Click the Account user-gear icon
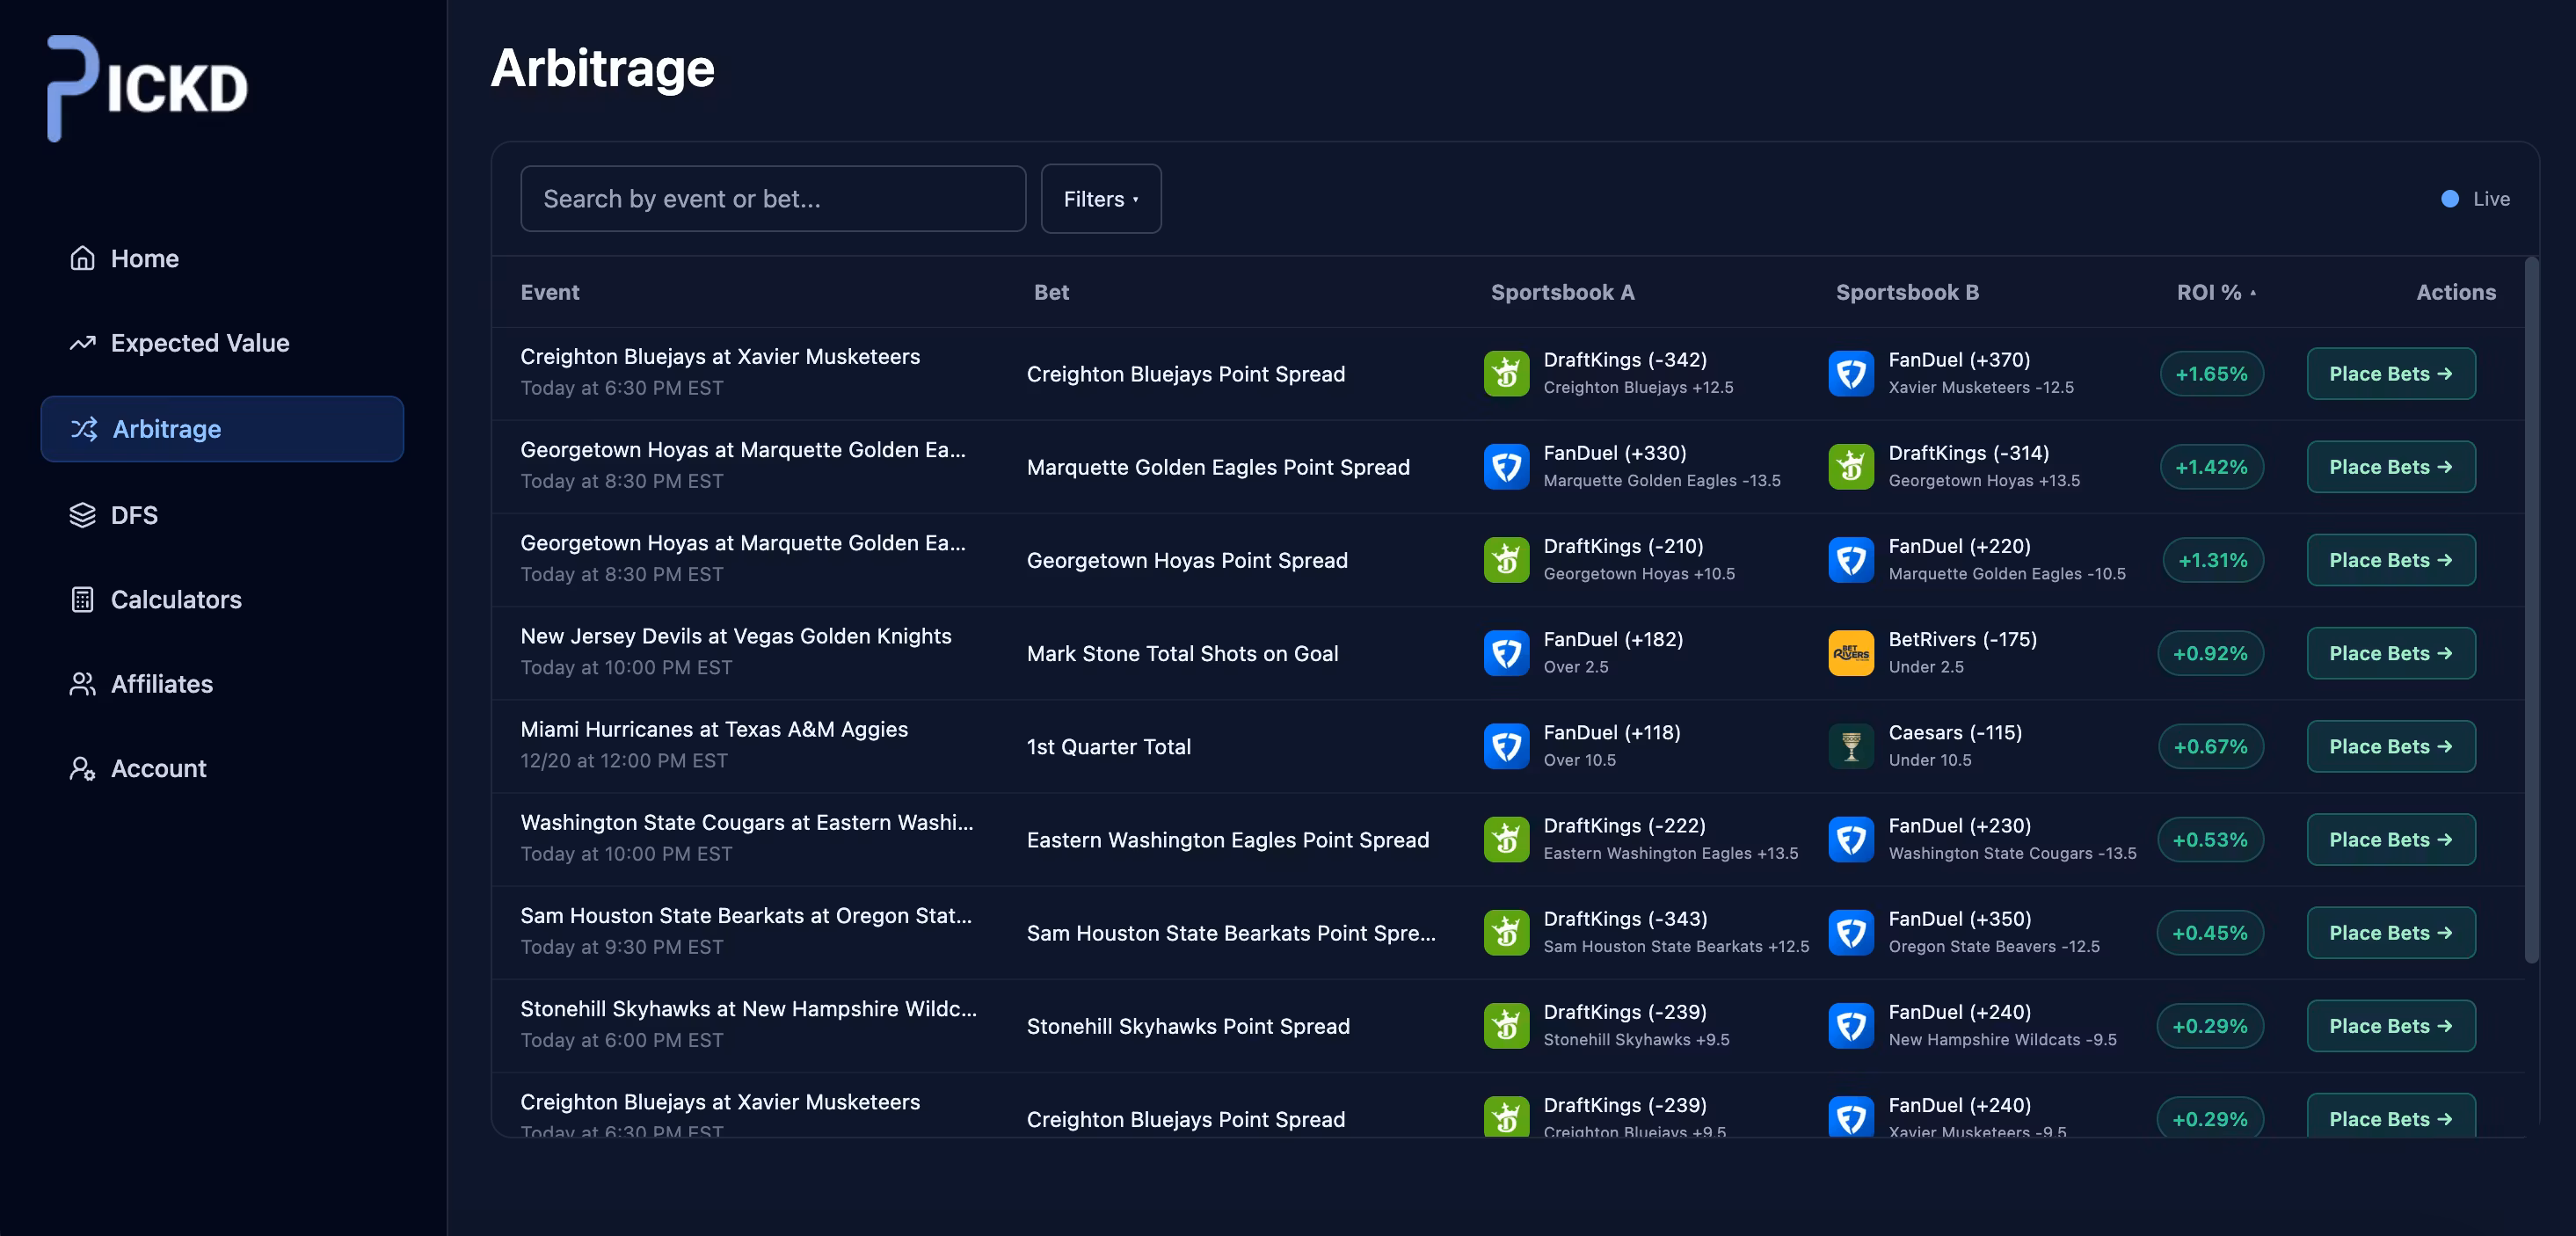This screenshot has width=2576, height=1236. tap(82, 768)
